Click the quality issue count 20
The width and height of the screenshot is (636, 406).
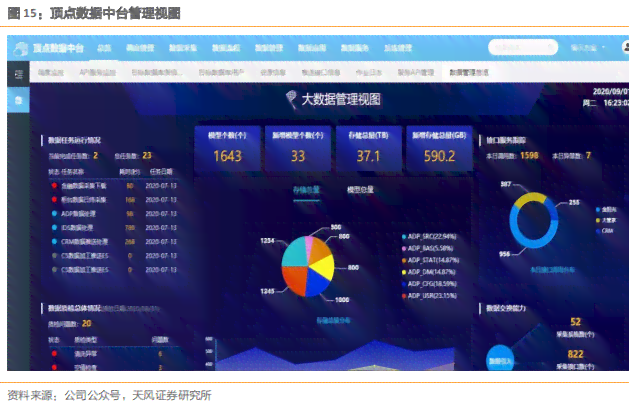point(86,323)
